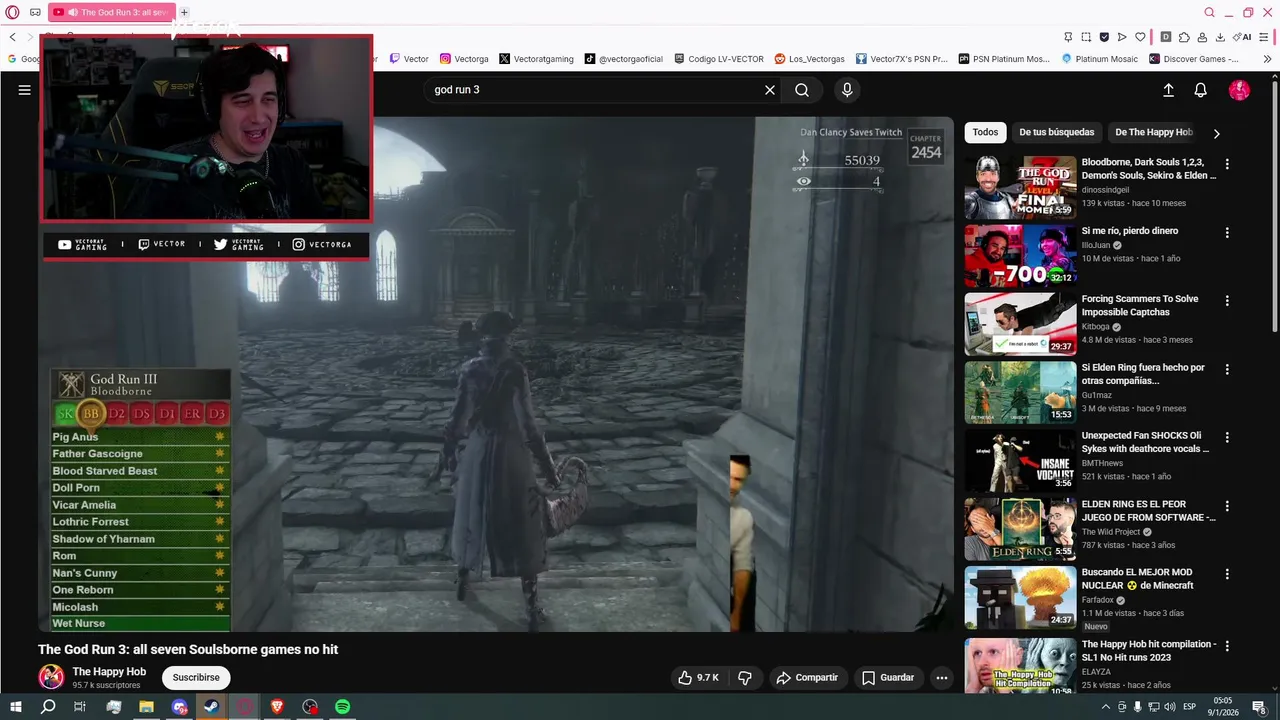
Task: Show more filter chips with right chevron
Action: [1216, 133]
